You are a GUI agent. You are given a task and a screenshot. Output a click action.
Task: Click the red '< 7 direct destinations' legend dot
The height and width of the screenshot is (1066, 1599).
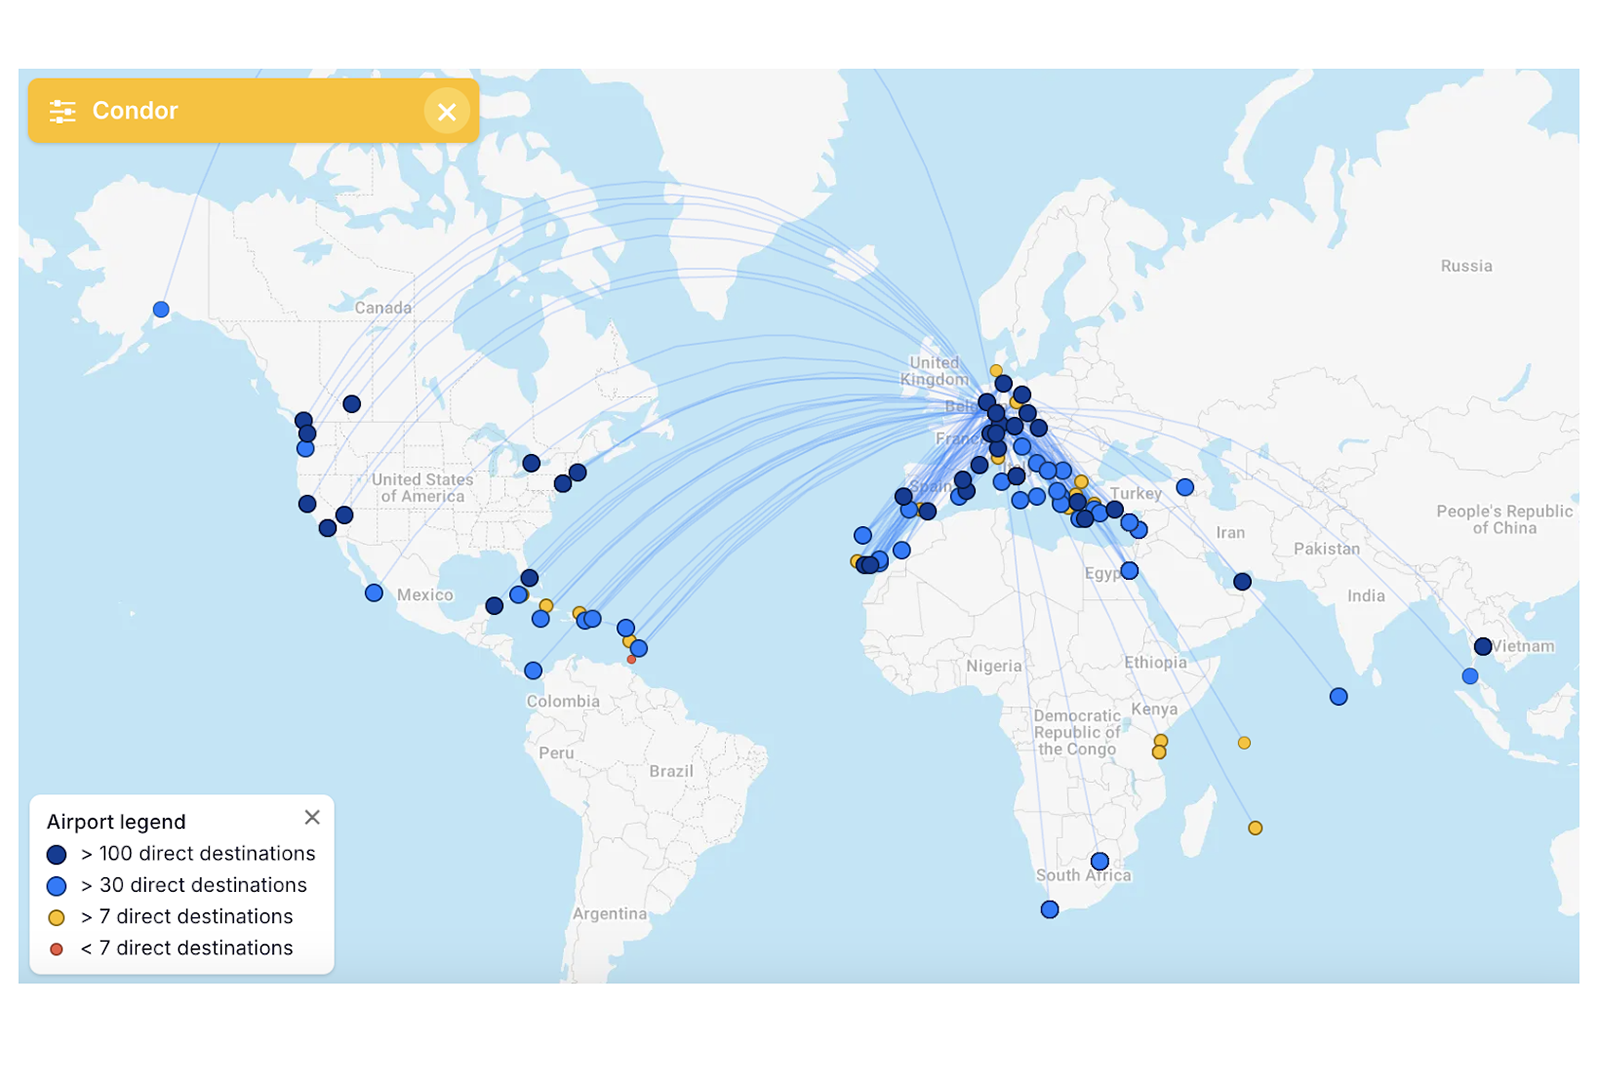pyautogui.click(x=57, y=949)
